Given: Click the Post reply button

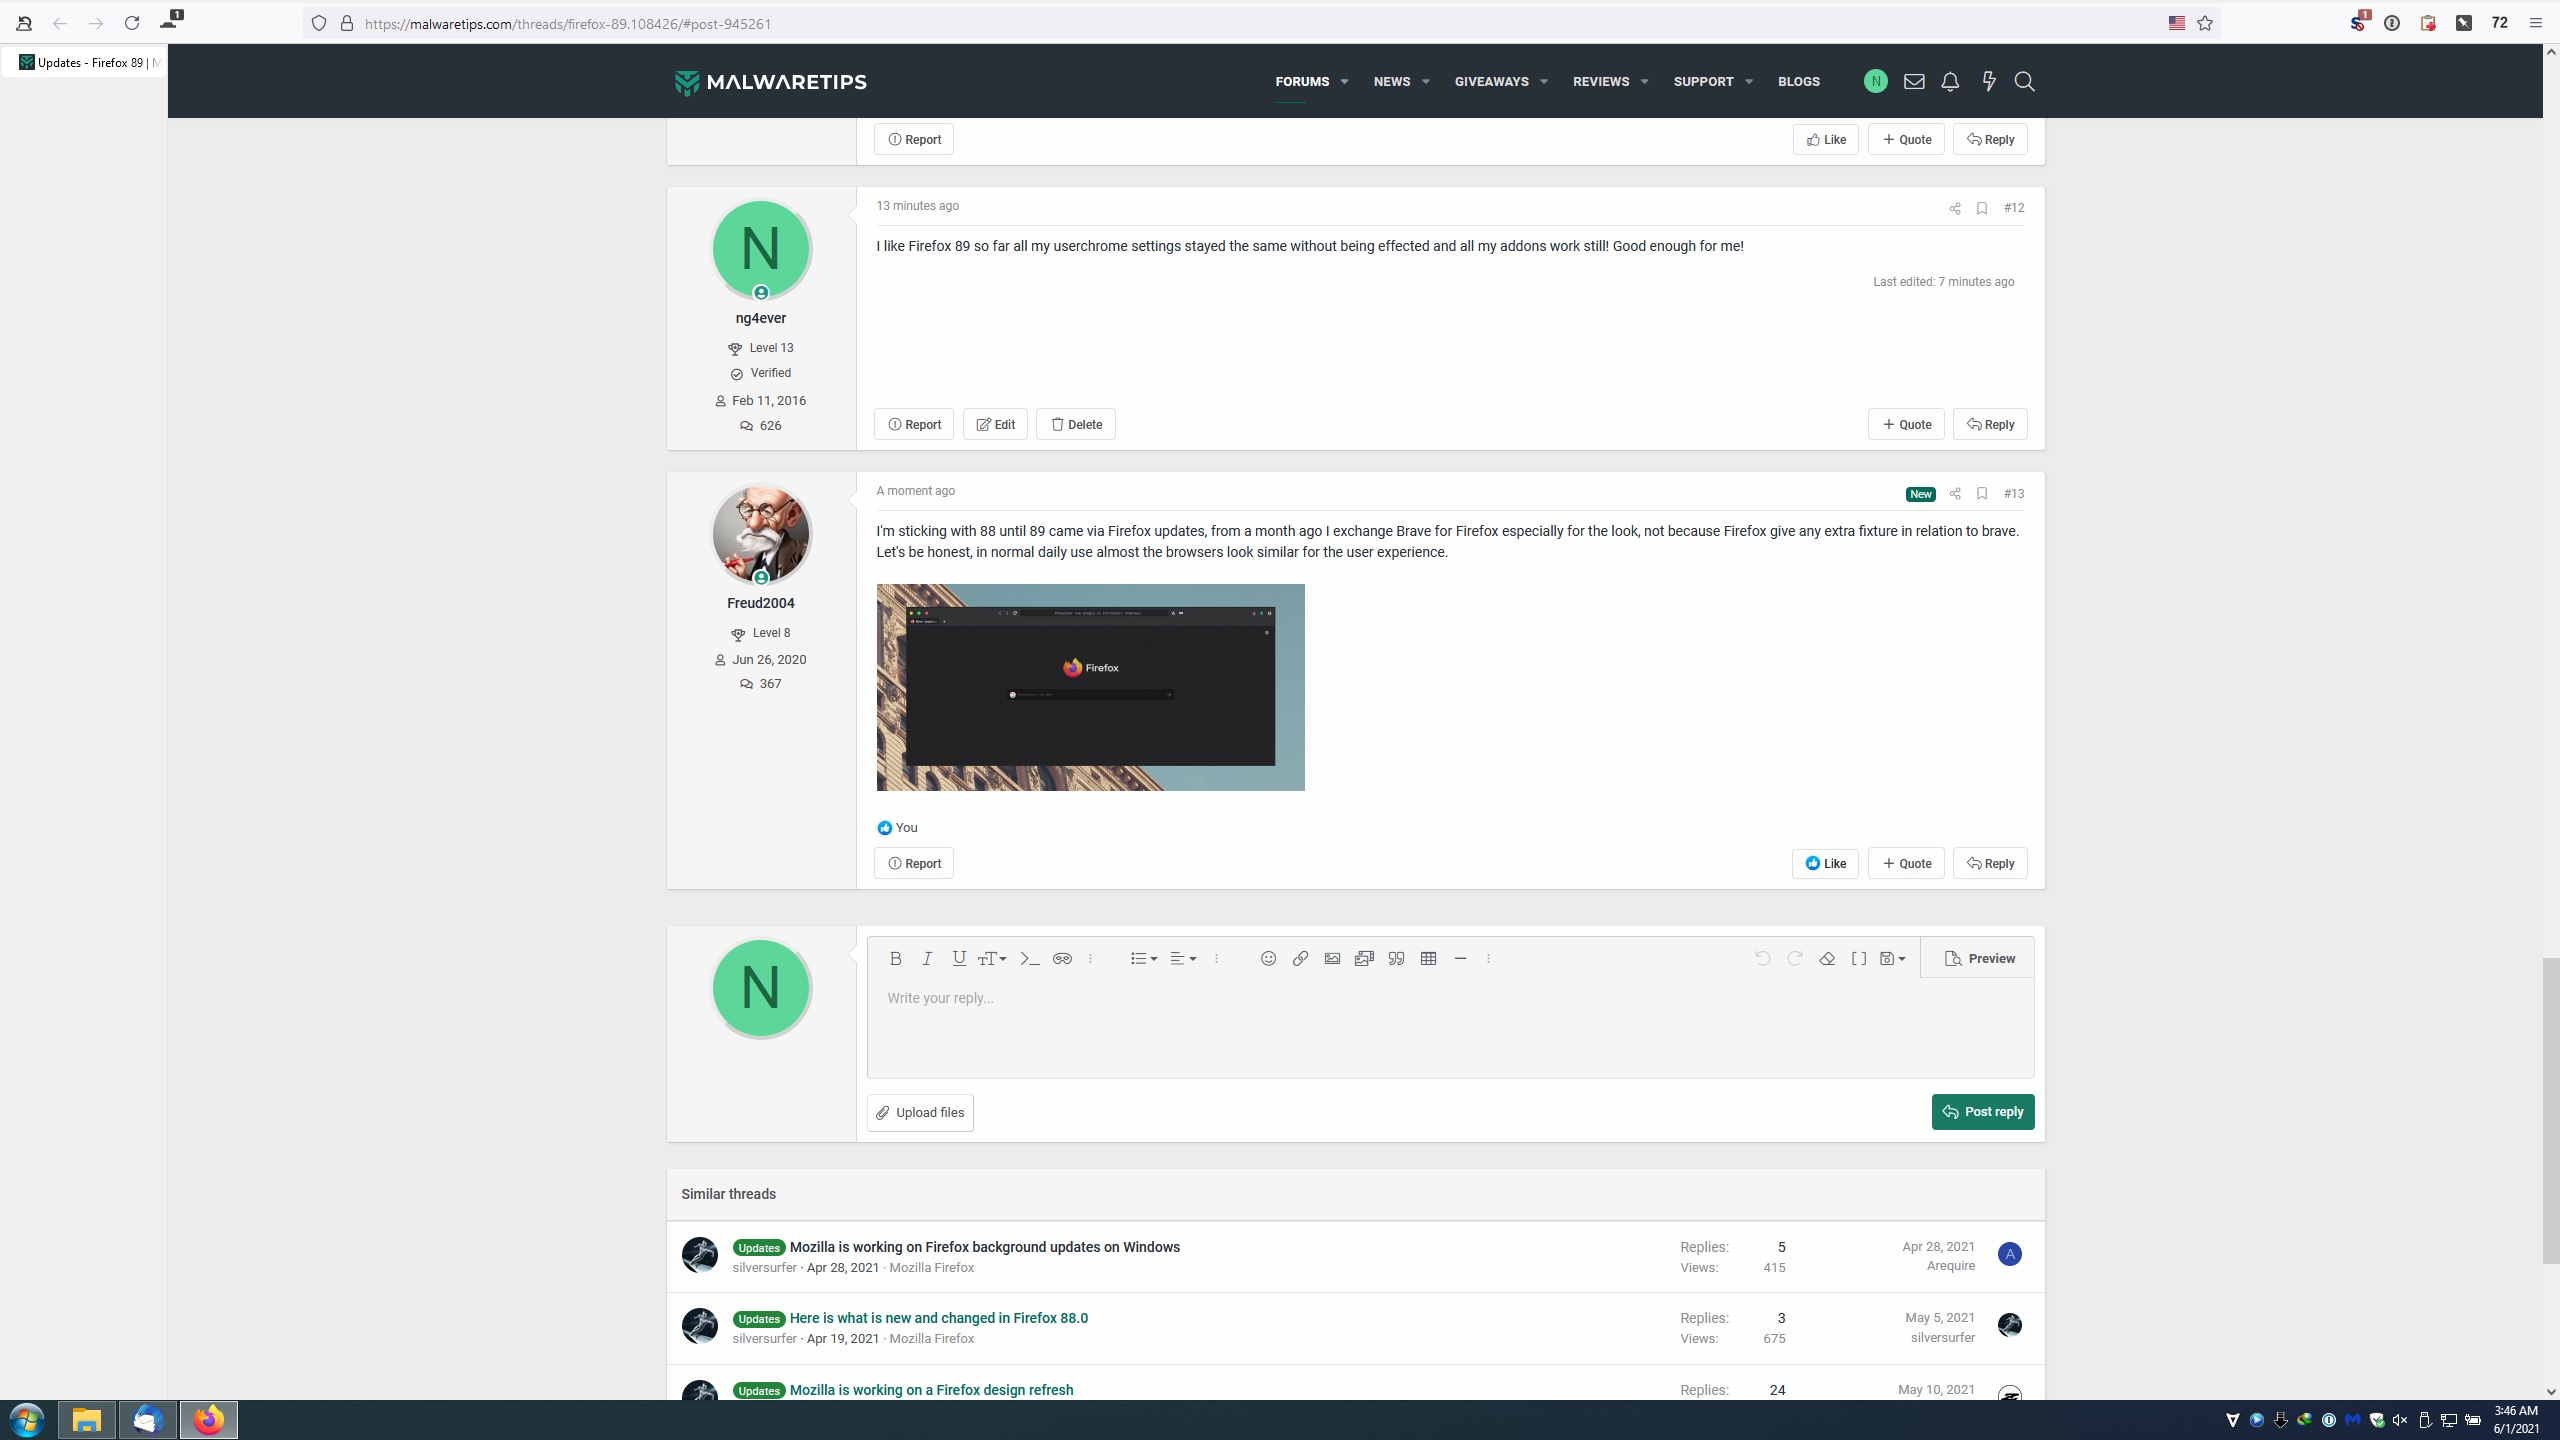Looking at the screenshot, I should tap(1982, 1111).
